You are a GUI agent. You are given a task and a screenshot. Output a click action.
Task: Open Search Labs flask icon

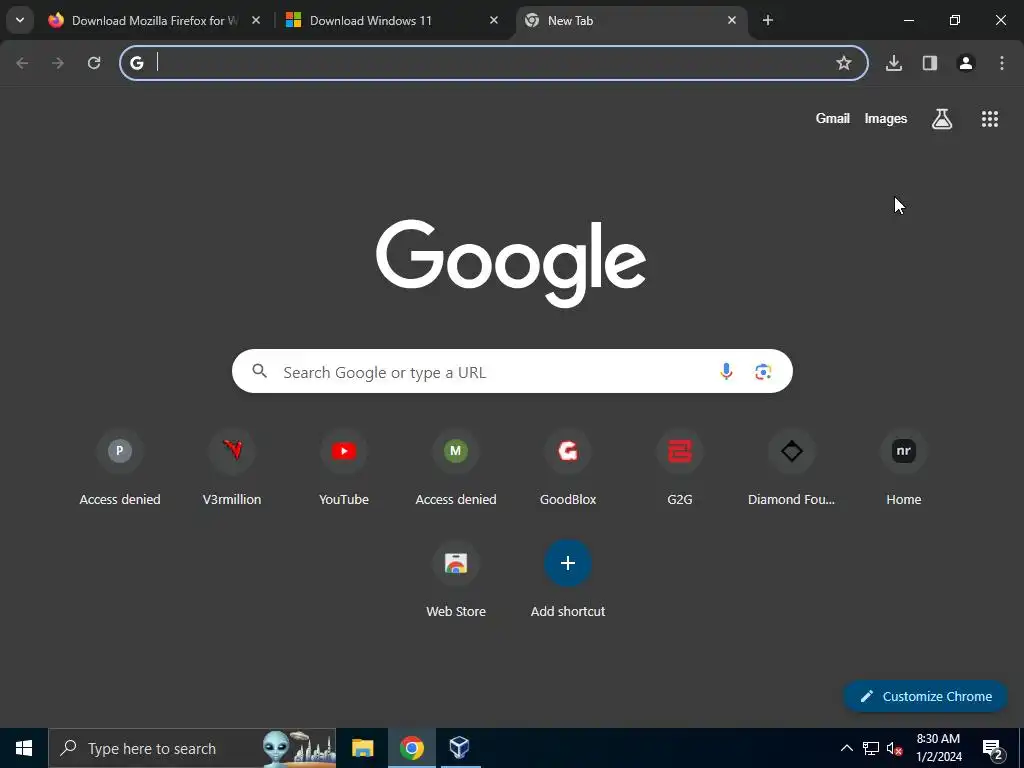coord(942,118)
